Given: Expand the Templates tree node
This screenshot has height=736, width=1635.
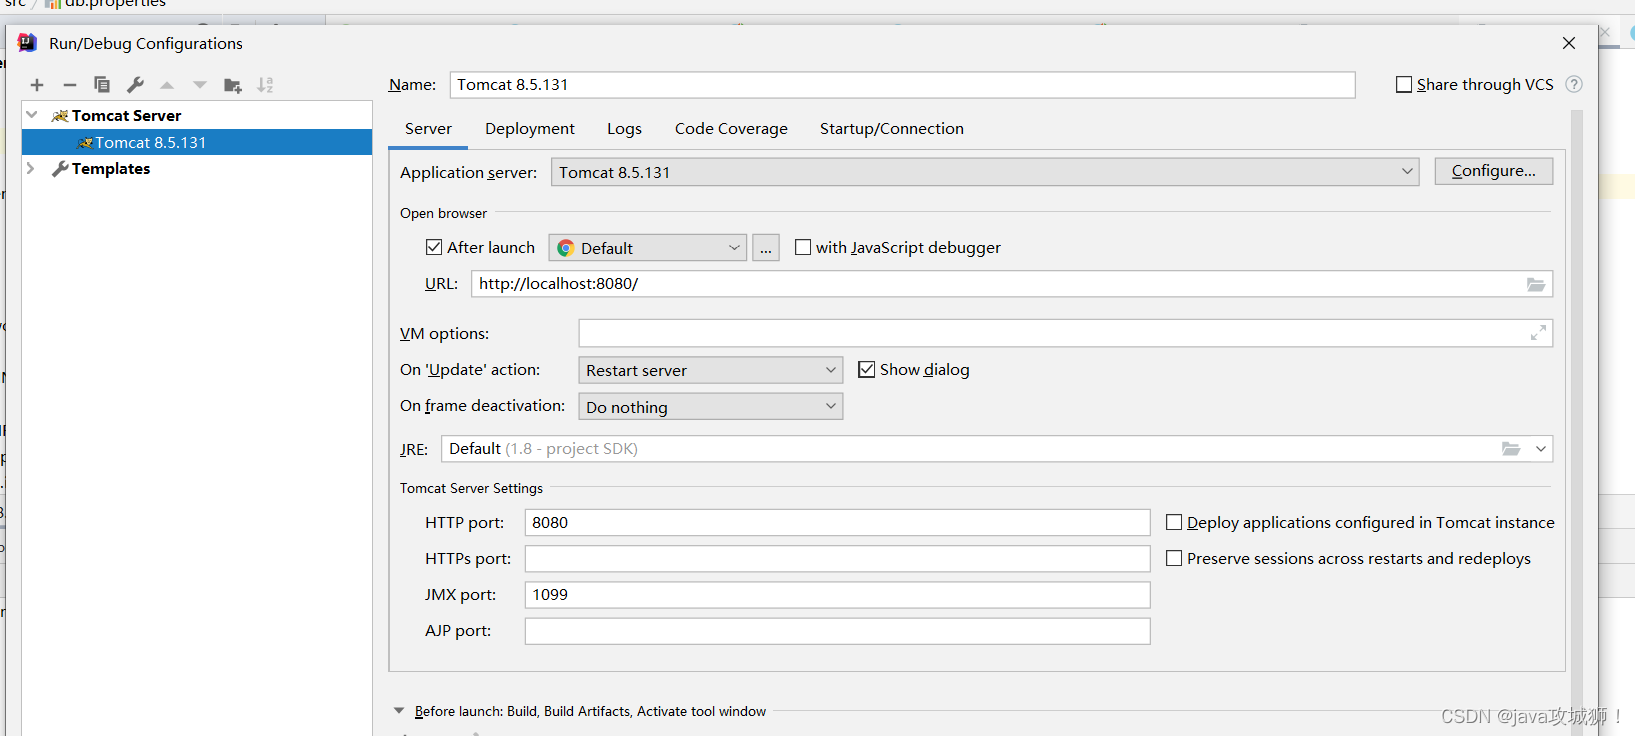Looking at the screenshot, I should click(x=31, y=168).
